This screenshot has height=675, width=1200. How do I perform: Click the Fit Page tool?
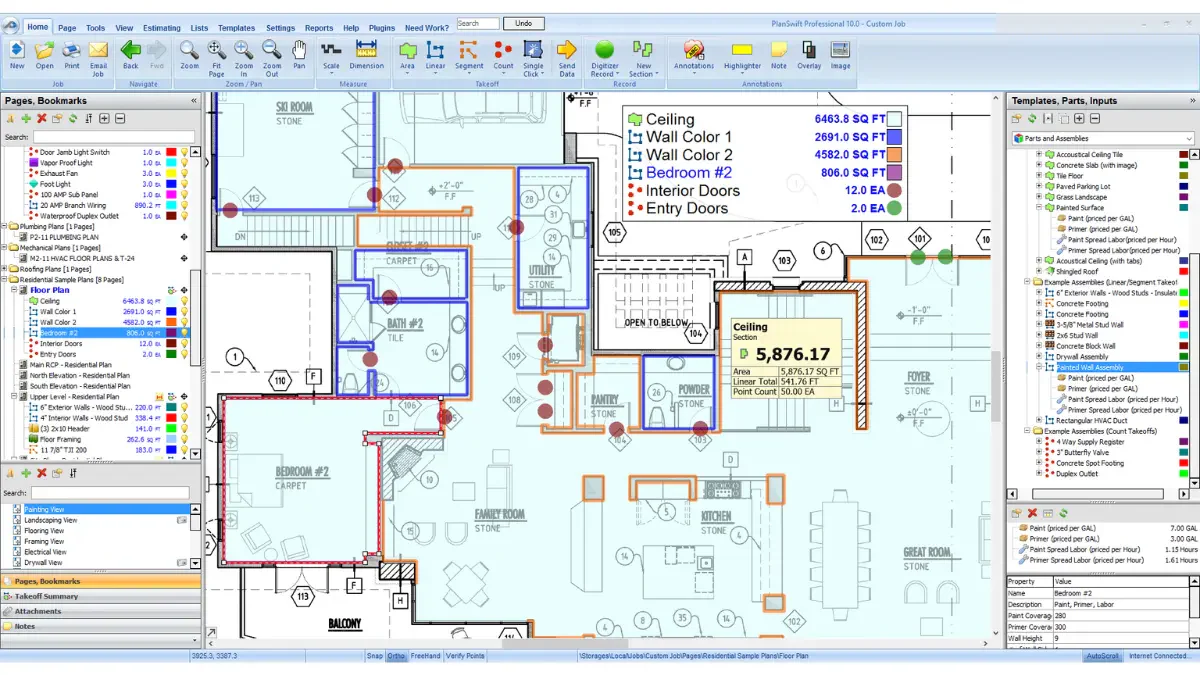coord(216,58)
